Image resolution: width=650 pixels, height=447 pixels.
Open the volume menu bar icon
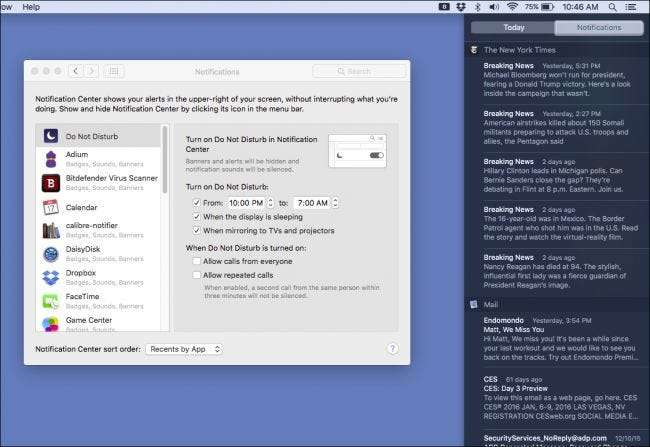click(x=494, y=7)
